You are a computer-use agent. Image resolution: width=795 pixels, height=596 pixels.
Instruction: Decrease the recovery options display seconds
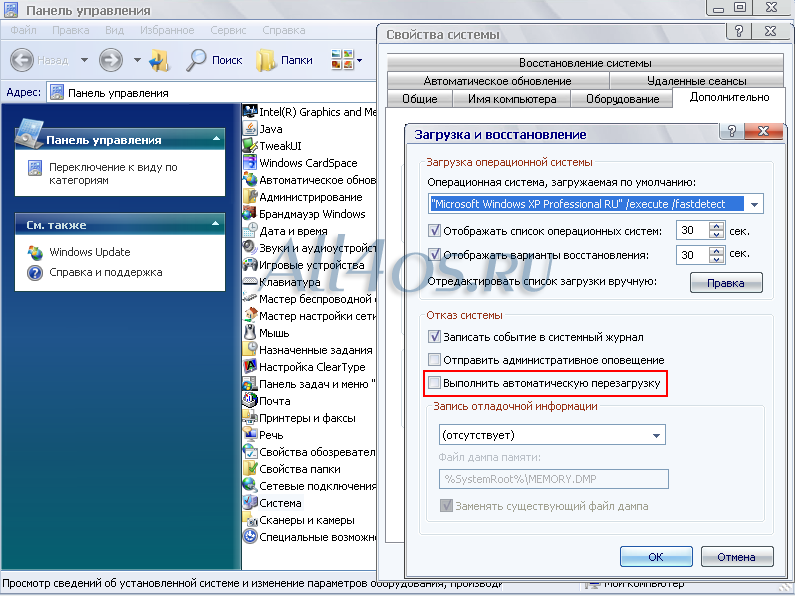point(716,258)
